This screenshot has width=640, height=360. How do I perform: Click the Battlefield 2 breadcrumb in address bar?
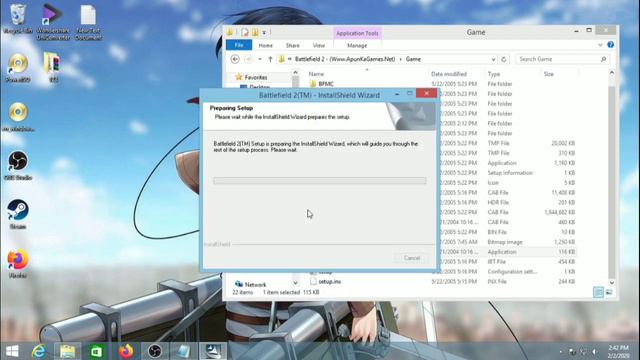[x=345, y=59]
